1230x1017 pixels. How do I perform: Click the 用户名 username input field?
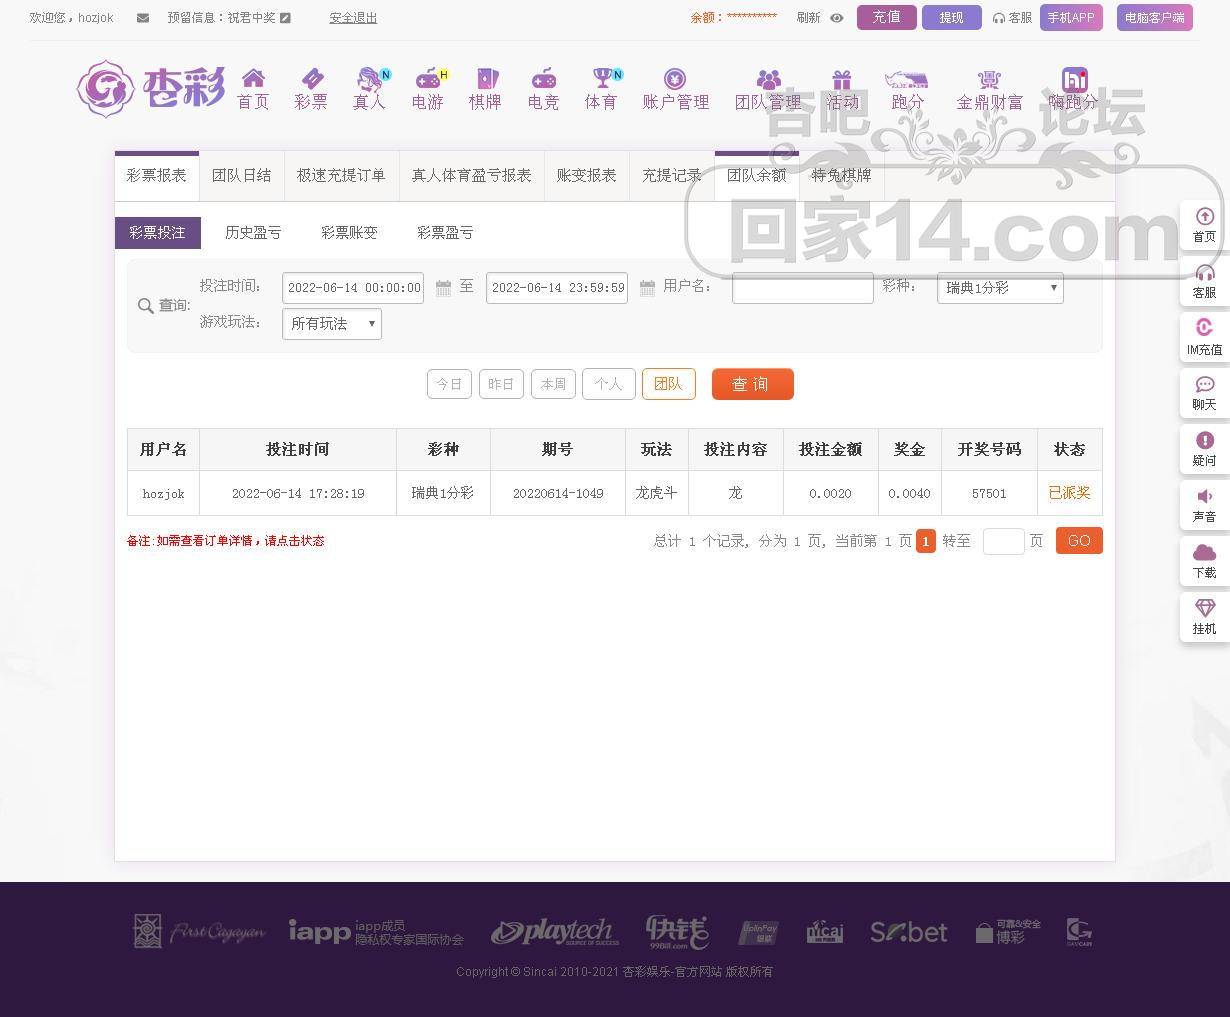click(x=802, y=288)
